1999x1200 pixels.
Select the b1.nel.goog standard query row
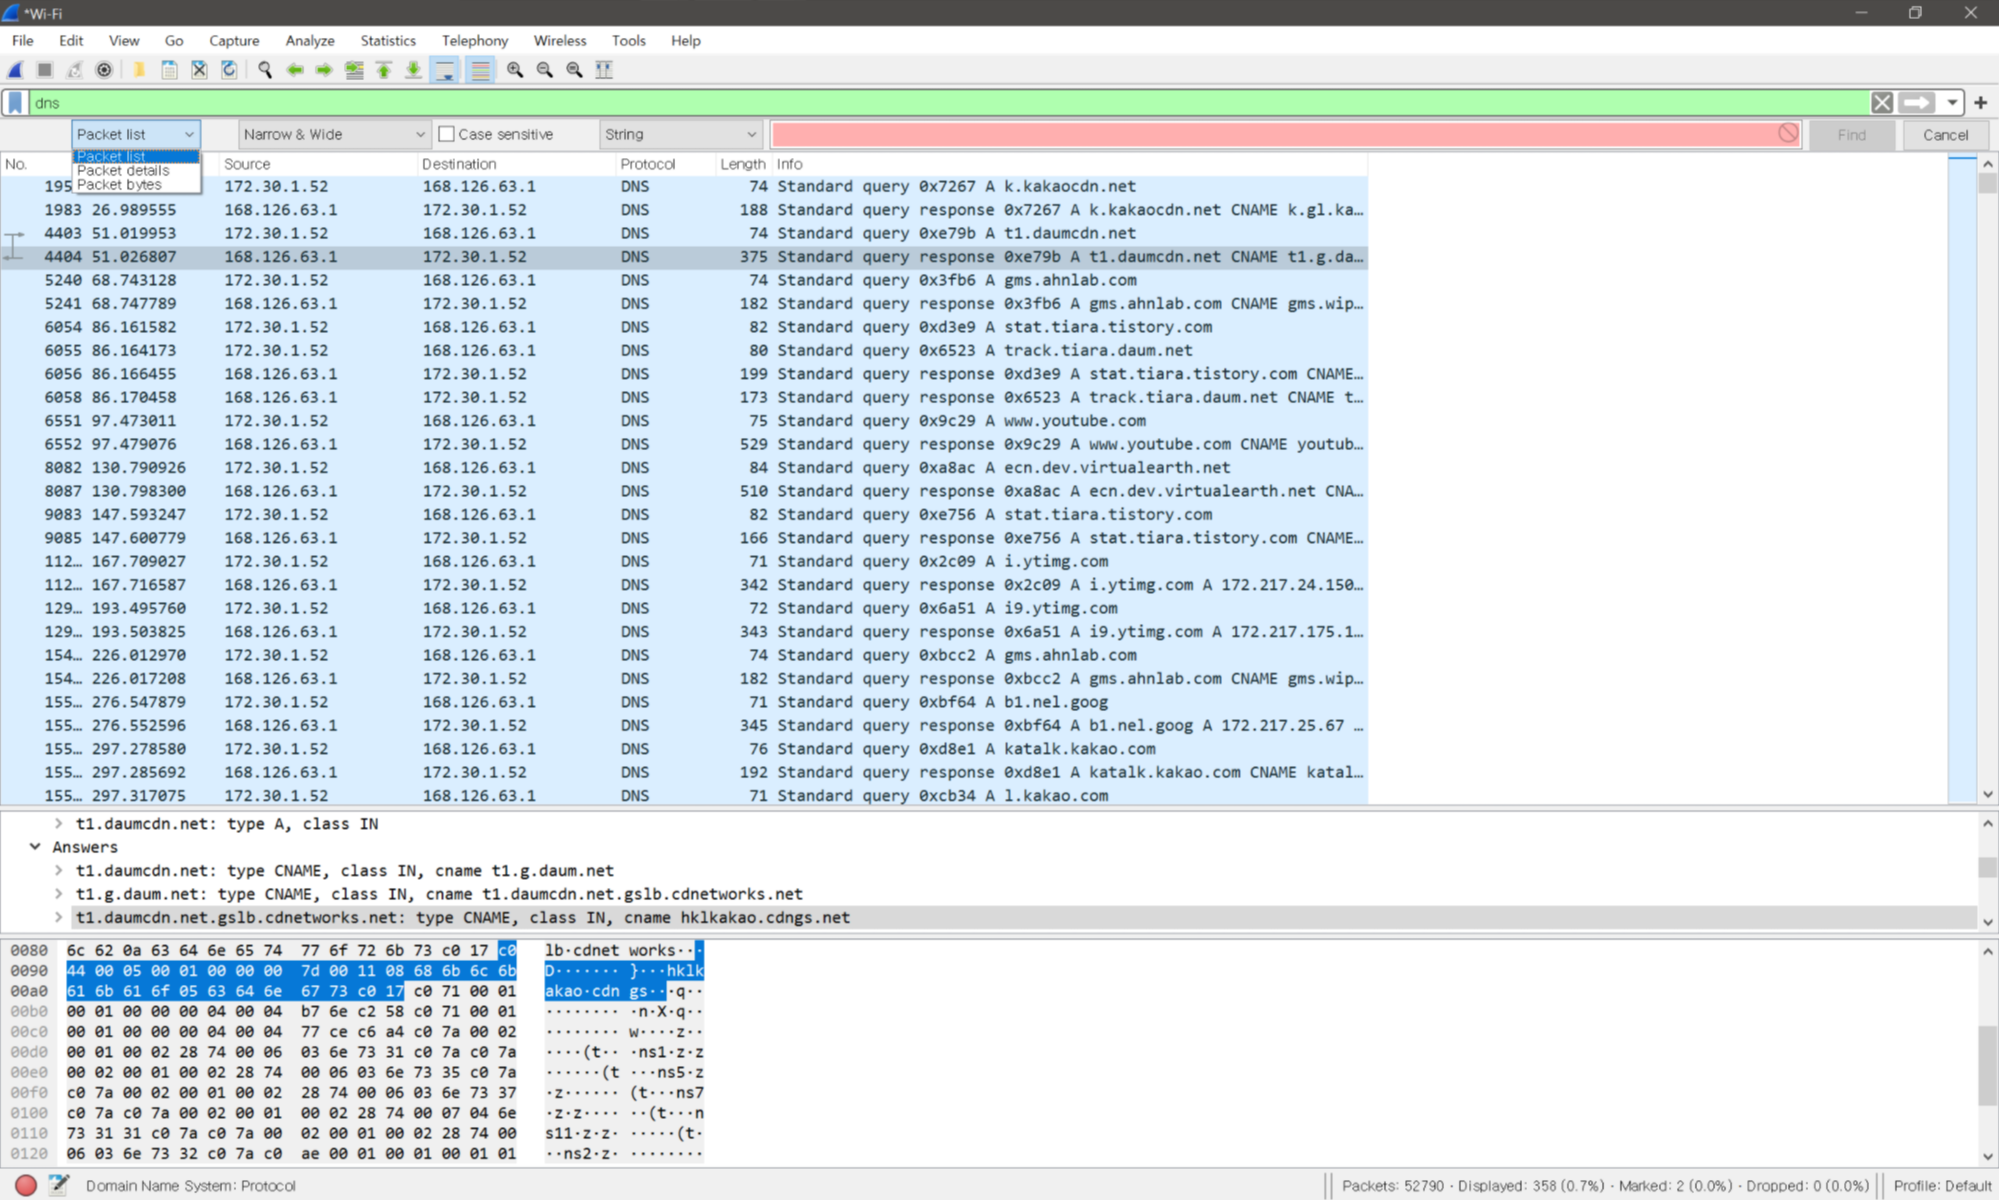coord(684,702)
